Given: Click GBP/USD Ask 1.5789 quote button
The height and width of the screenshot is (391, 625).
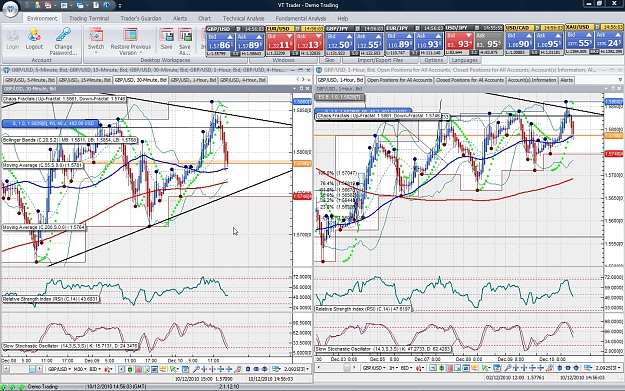Looking at the screenshot, I should tap(250, 42).
